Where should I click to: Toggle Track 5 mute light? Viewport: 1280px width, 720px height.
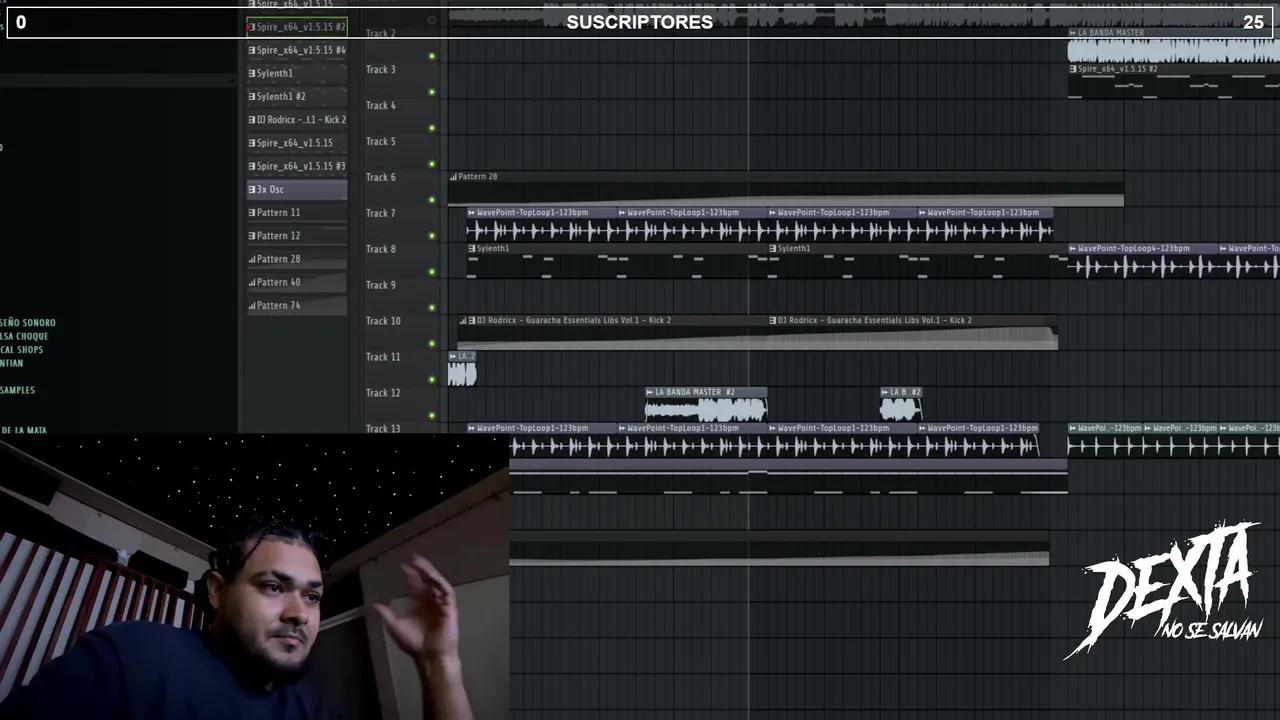point(432,164)
